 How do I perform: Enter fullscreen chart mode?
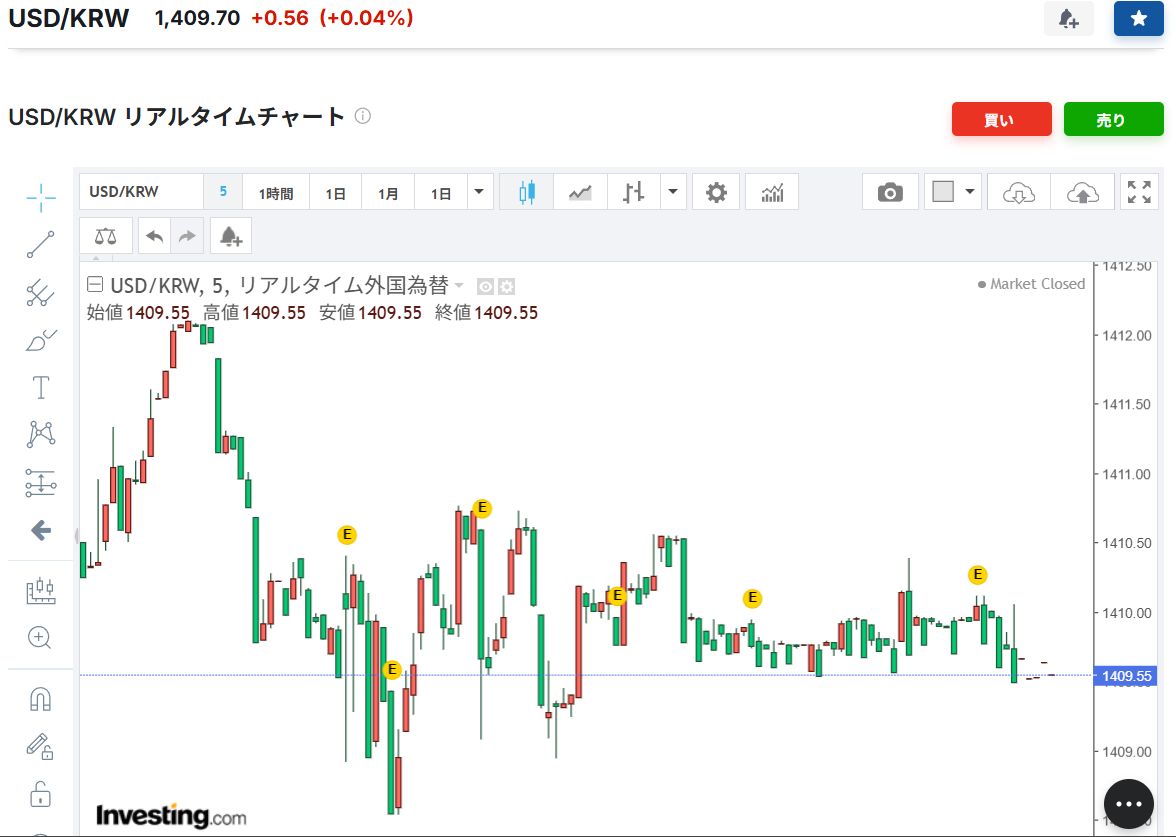coord(1139,192)
